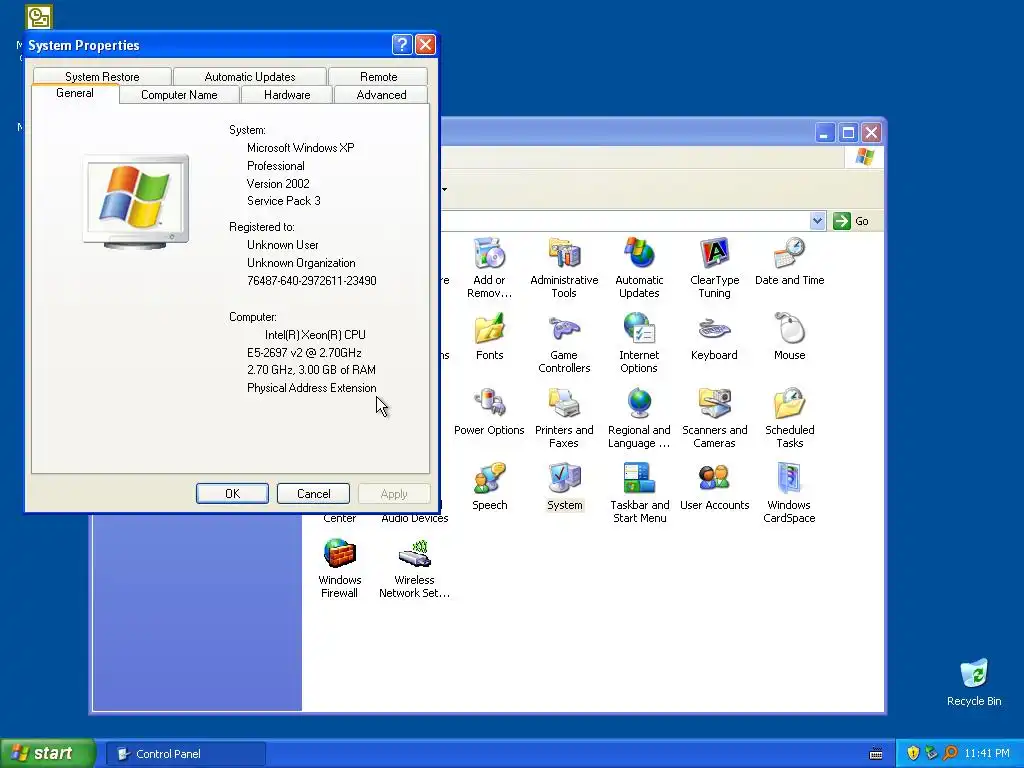Switch to the Advanced tab
The image size is (1024, 768).
pos(381,95)
